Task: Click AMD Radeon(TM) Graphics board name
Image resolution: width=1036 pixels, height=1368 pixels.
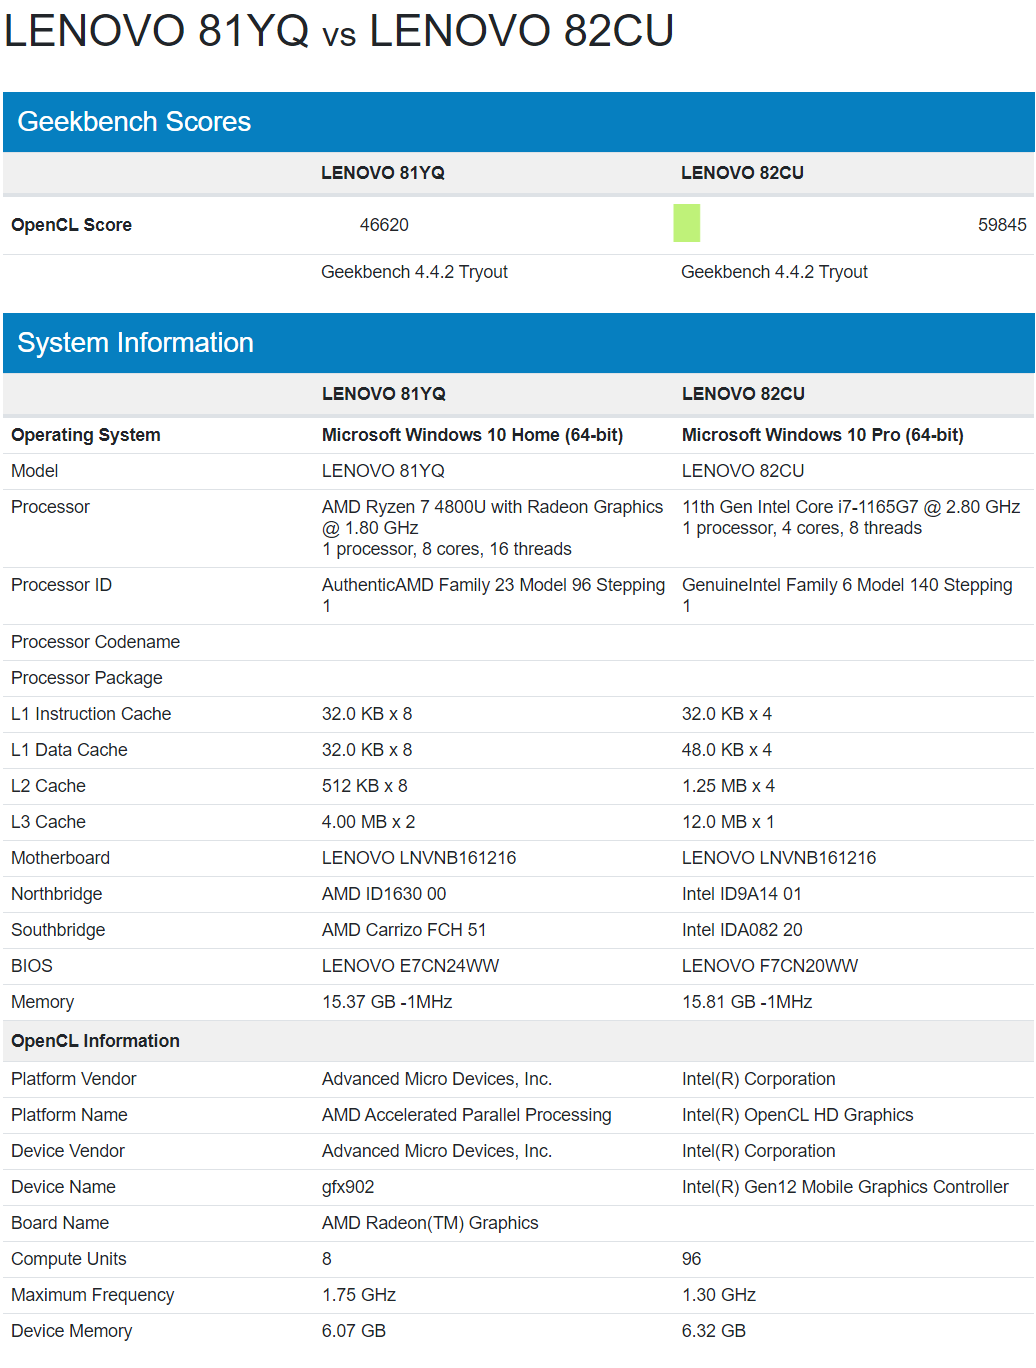Action: (x=430, y=1223)
